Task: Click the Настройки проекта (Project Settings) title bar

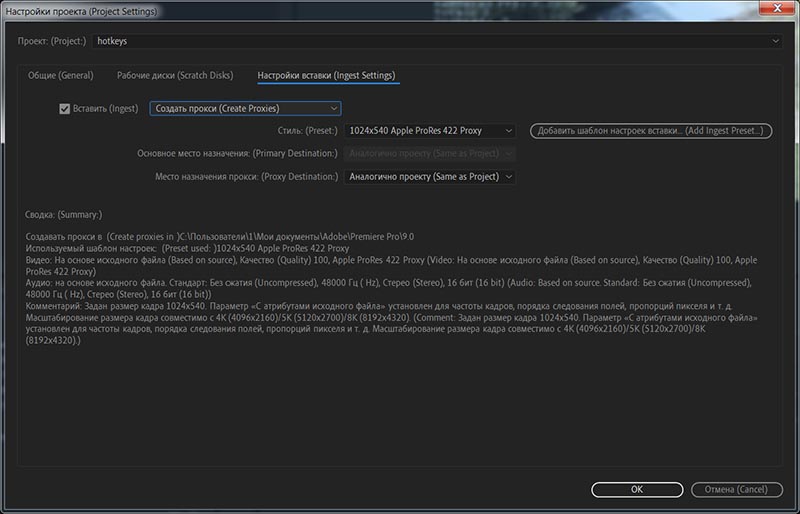Action: click(300, 10)
